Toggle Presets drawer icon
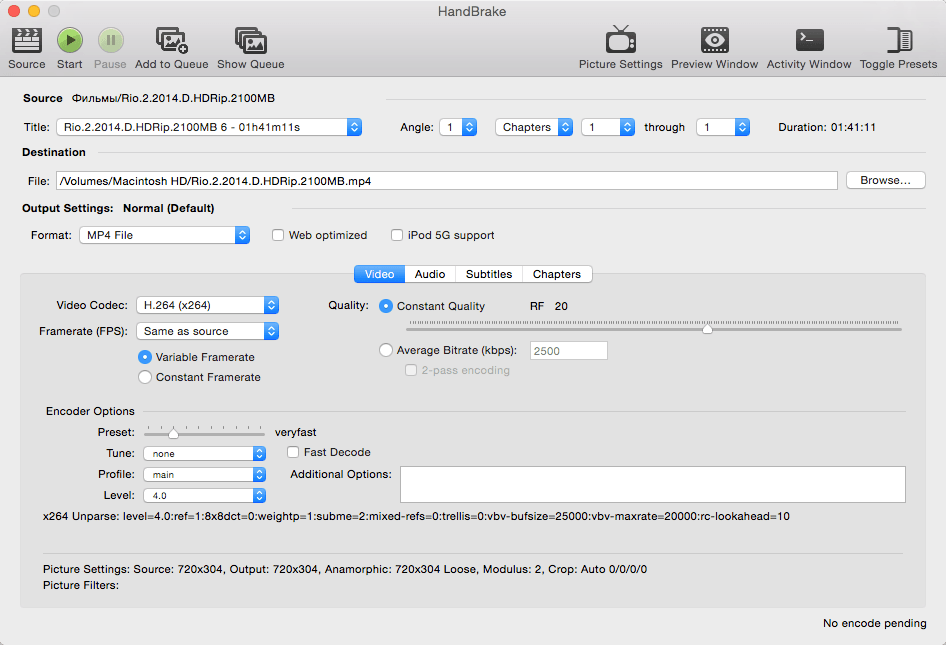The width and height of the screenshot is (946, 645). click(x=899, y=40)
